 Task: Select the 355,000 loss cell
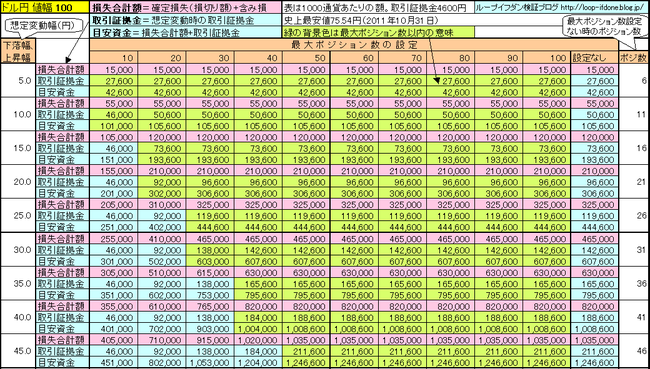[114, 306]
